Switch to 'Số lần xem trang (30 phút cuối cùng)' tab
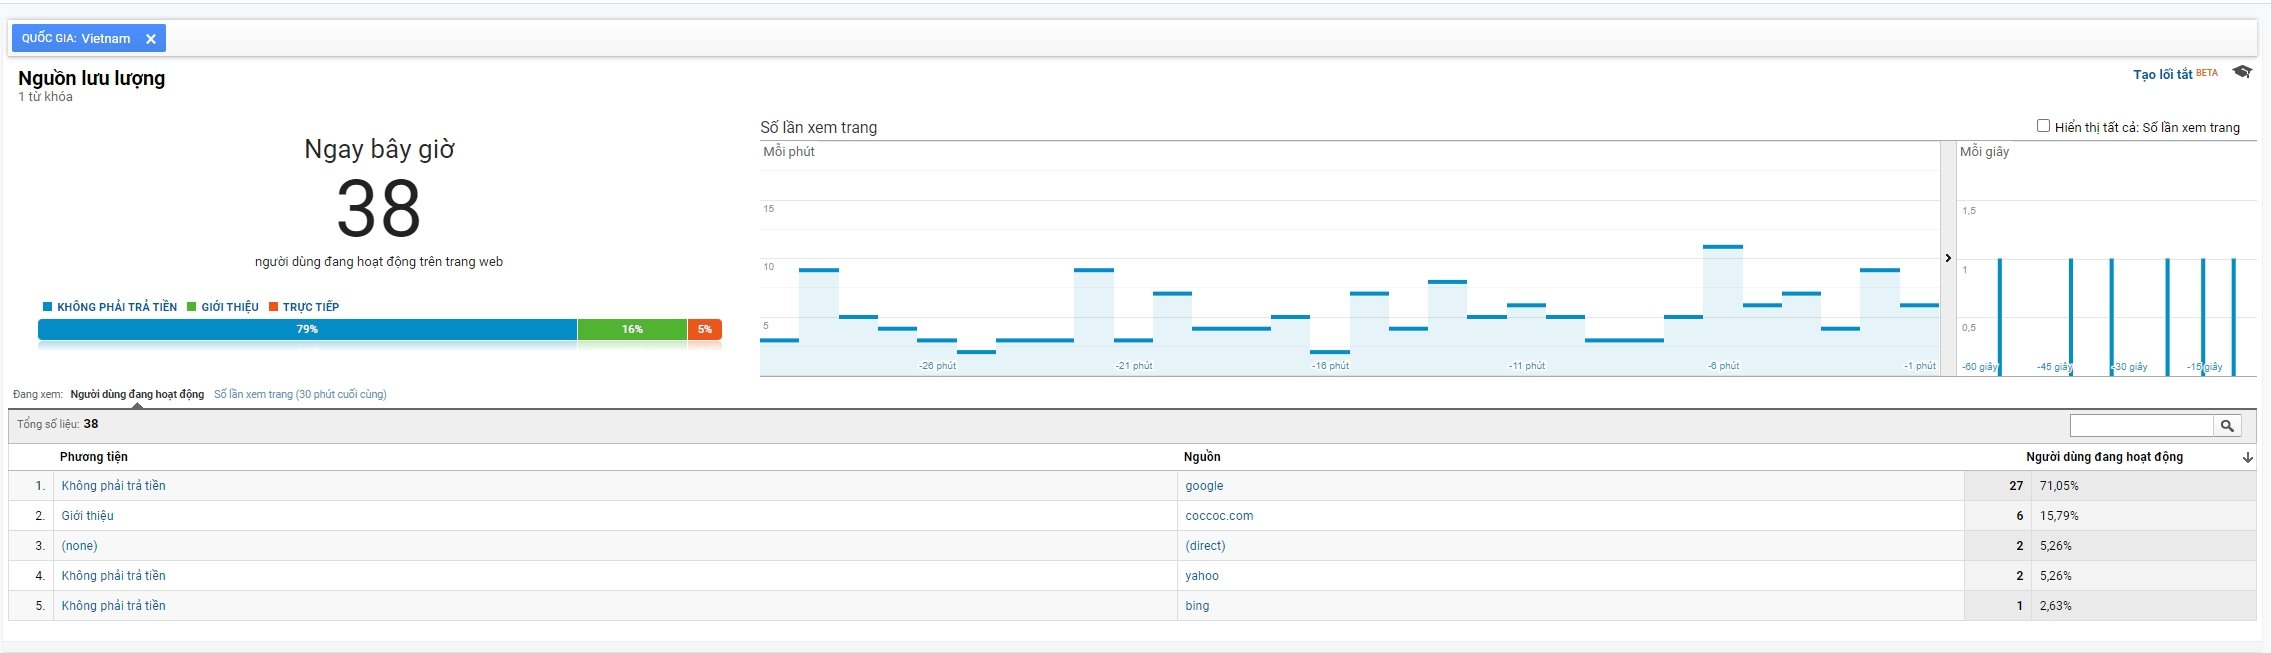The image size is (2271, 653). pos(300,394)
